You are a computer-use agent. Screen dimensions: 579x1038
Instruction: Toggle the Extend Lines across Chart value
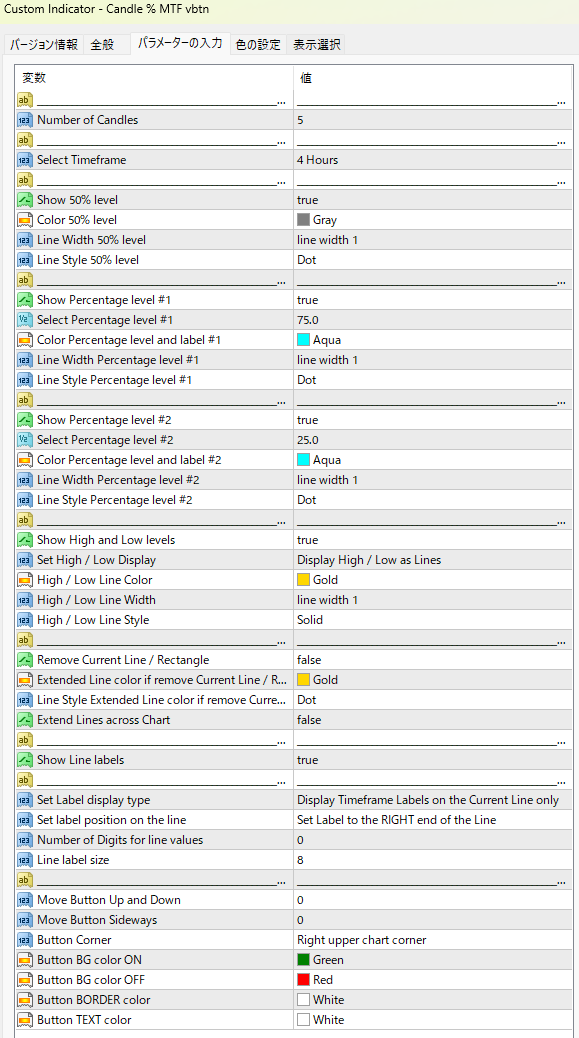pos(433,720)
